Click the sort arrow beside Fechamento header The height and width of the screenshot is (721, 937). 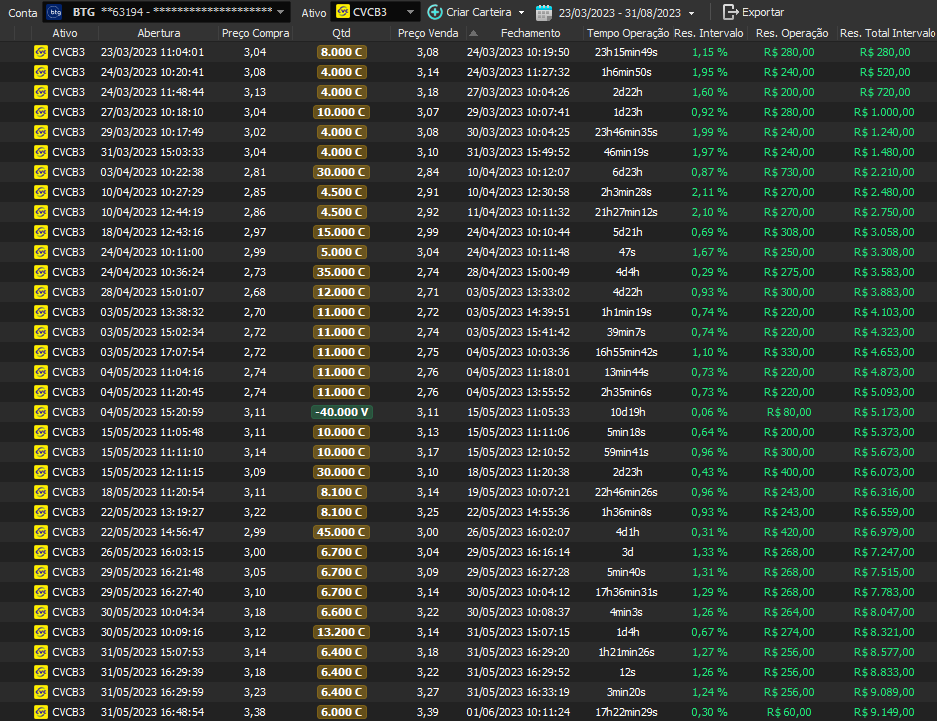(473, 33)
